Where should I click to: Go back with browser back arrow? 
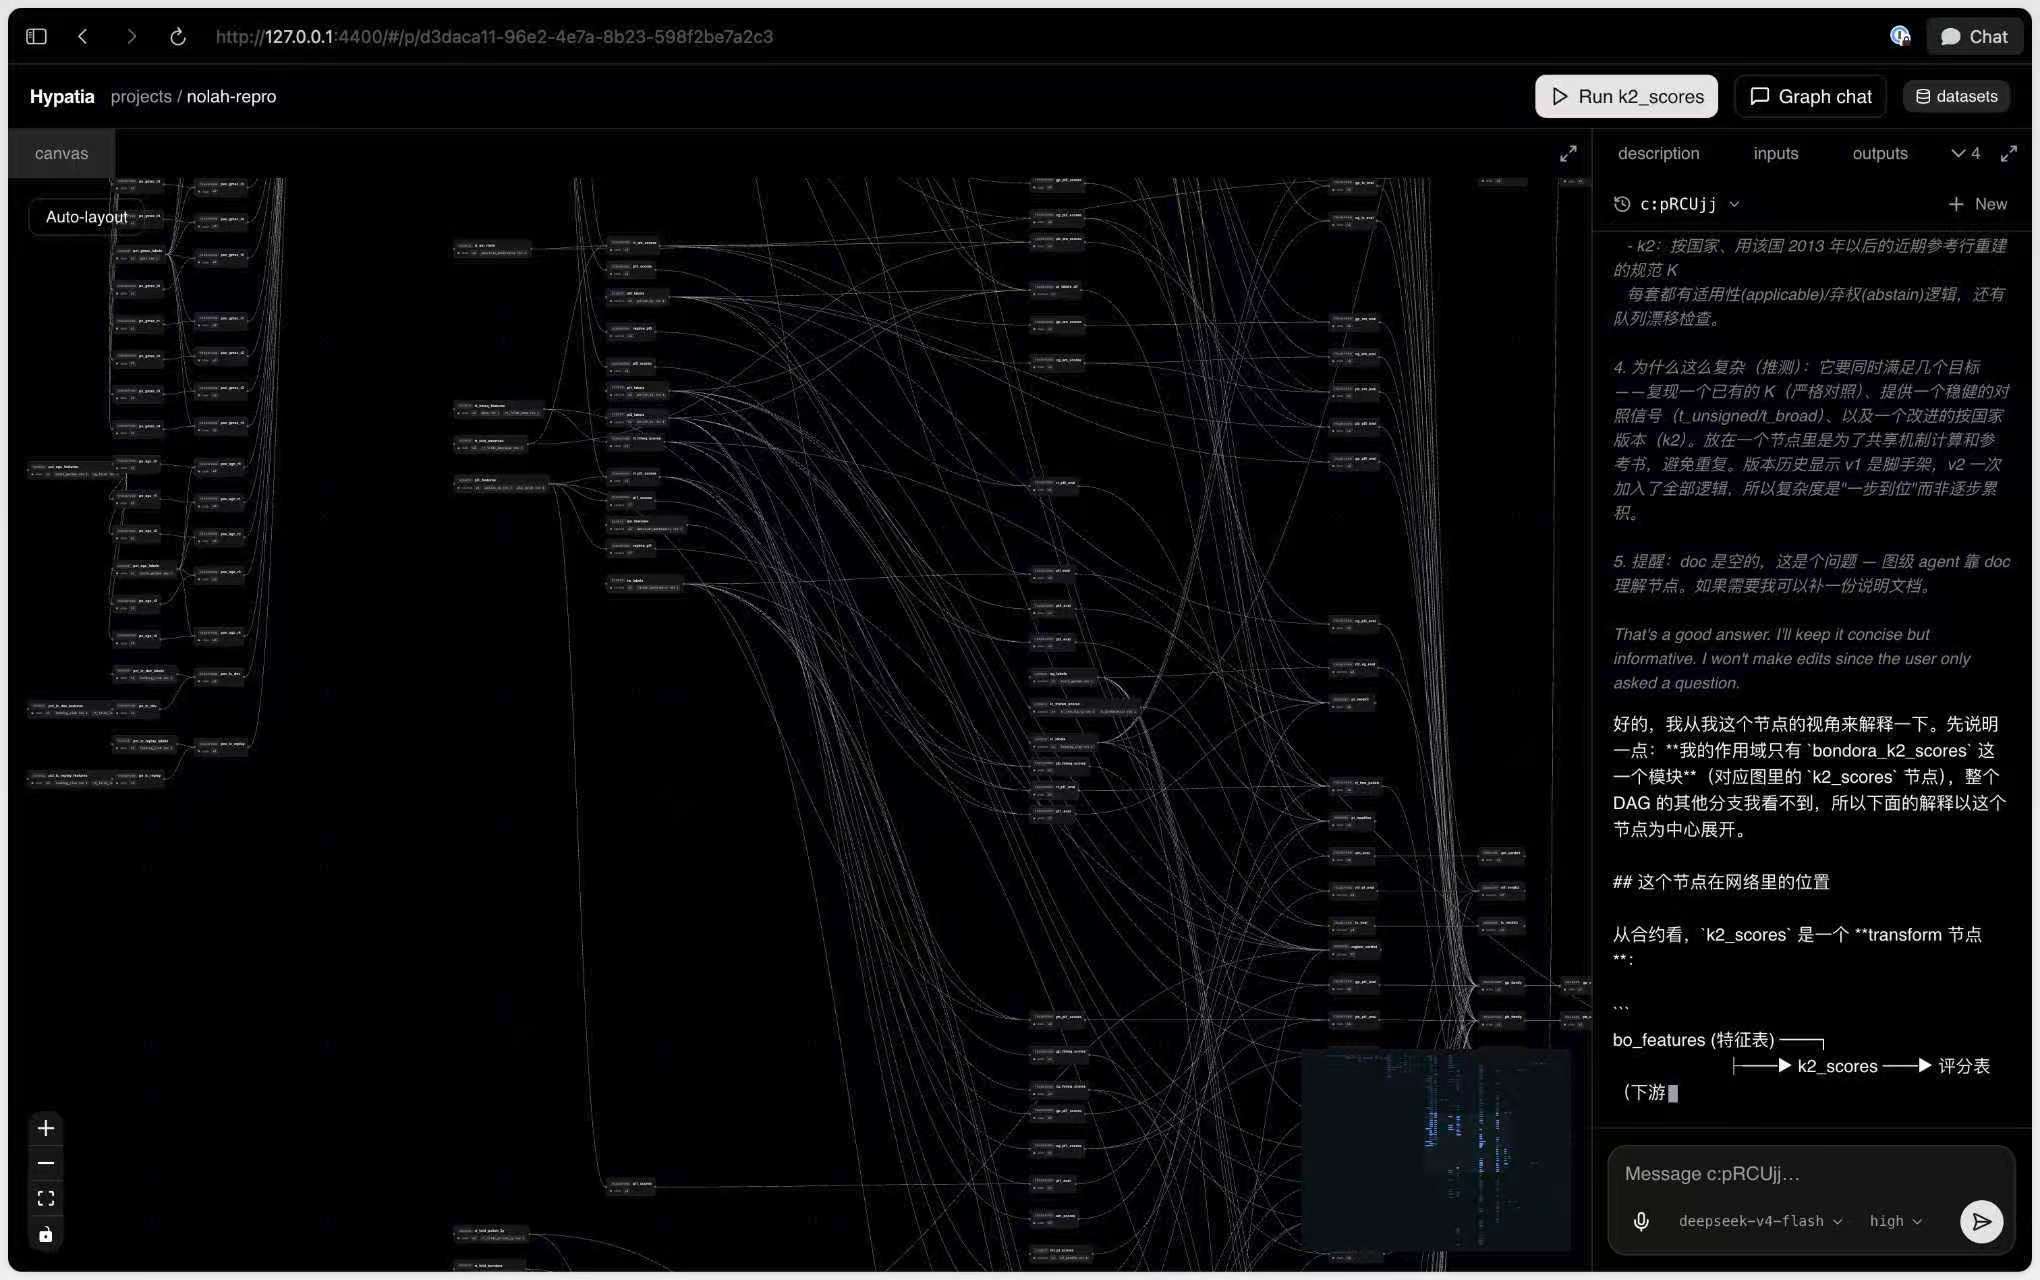(x=83, y=37)
